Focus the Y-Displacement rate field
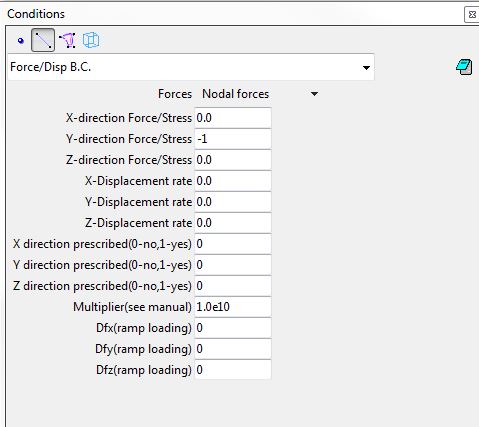Screen dimensions: 479x427 pyautogui.click(x=233, y=202)
